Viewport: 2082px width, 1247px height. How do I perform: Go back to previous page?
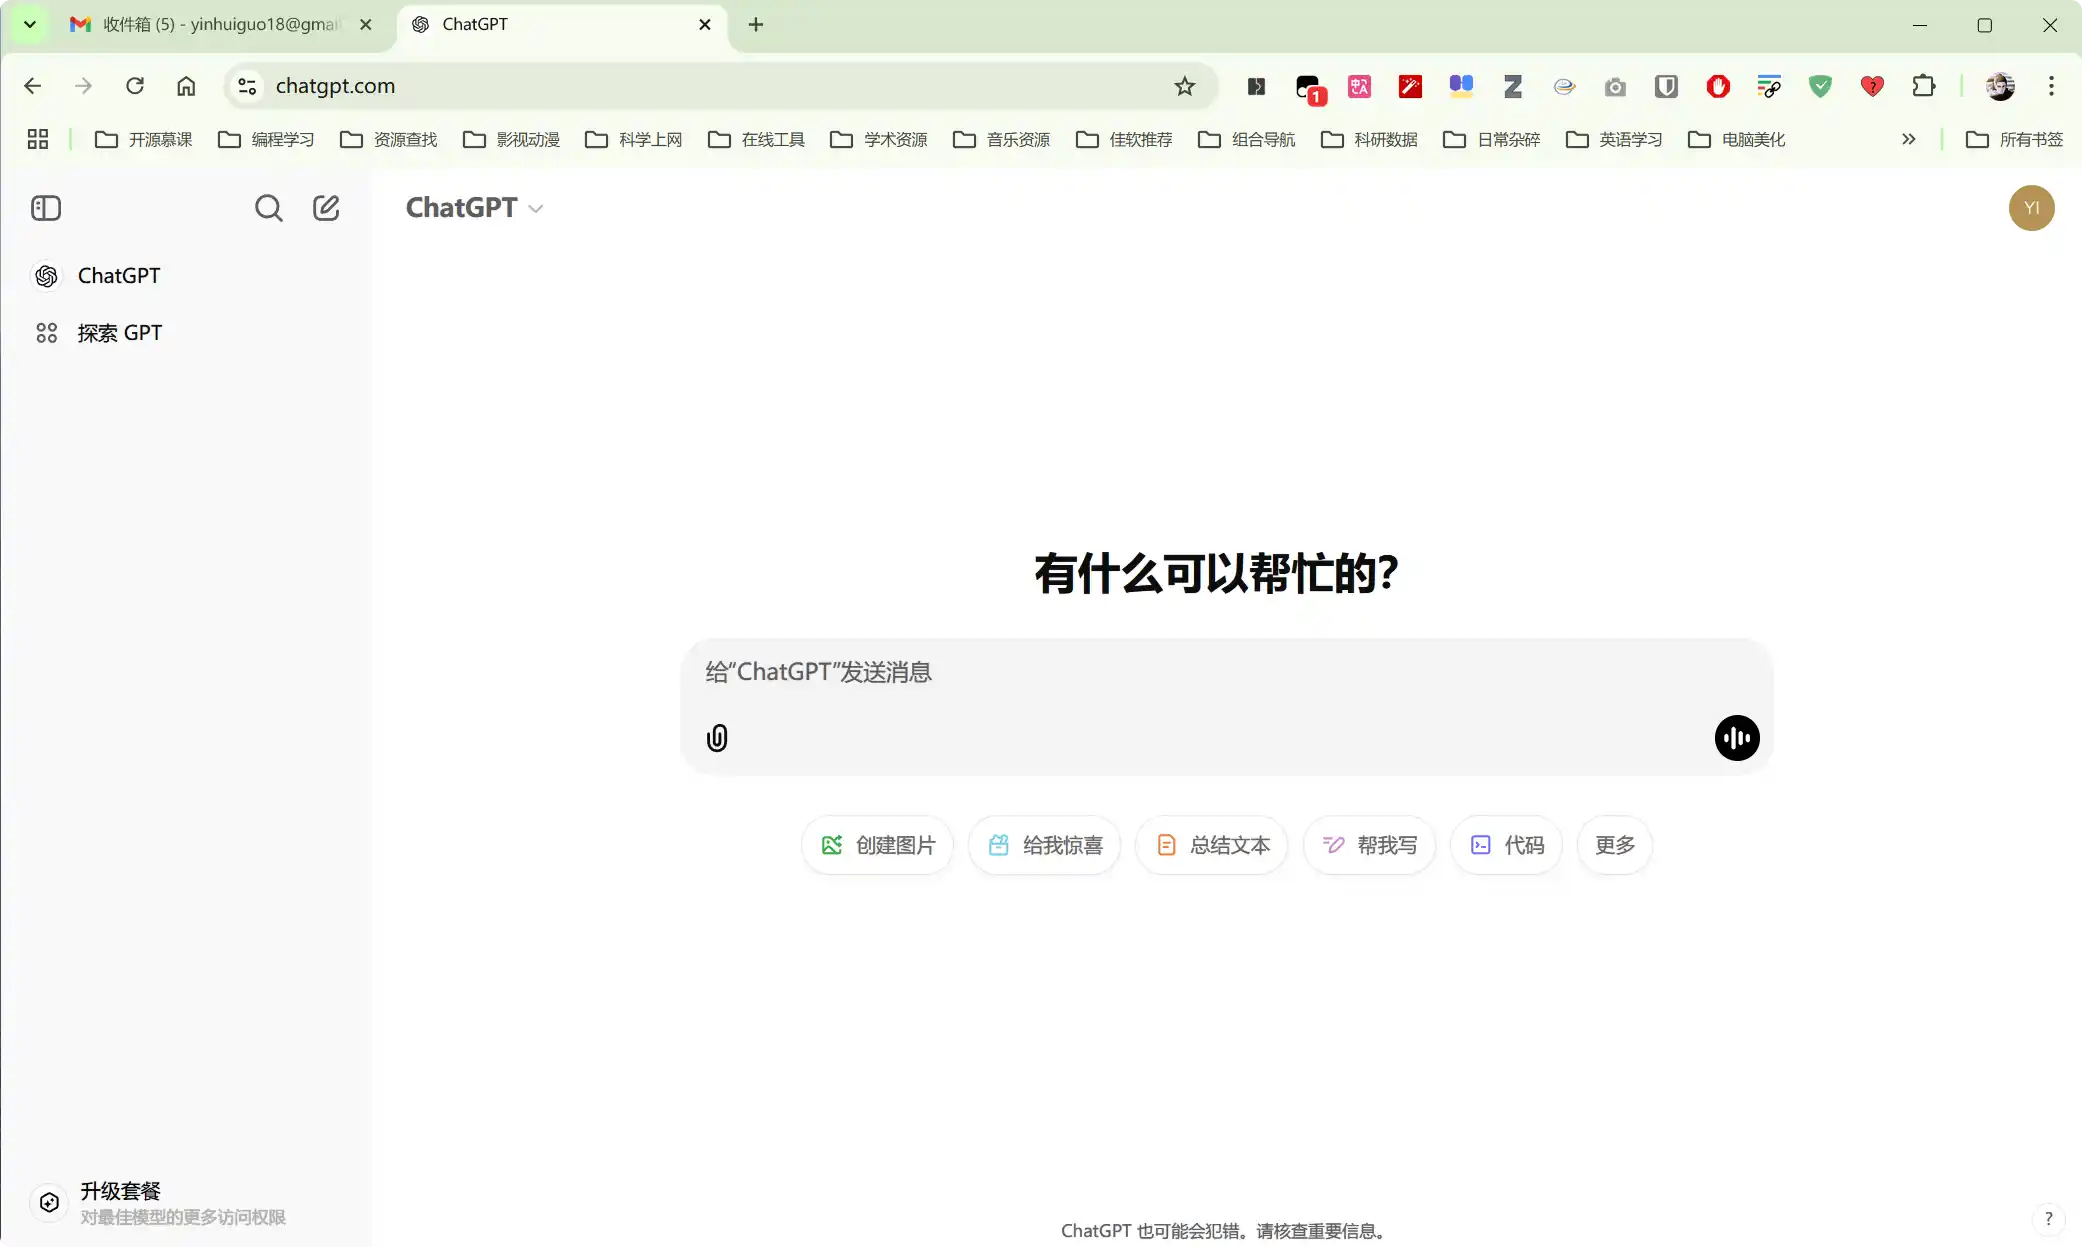(32, 86)
